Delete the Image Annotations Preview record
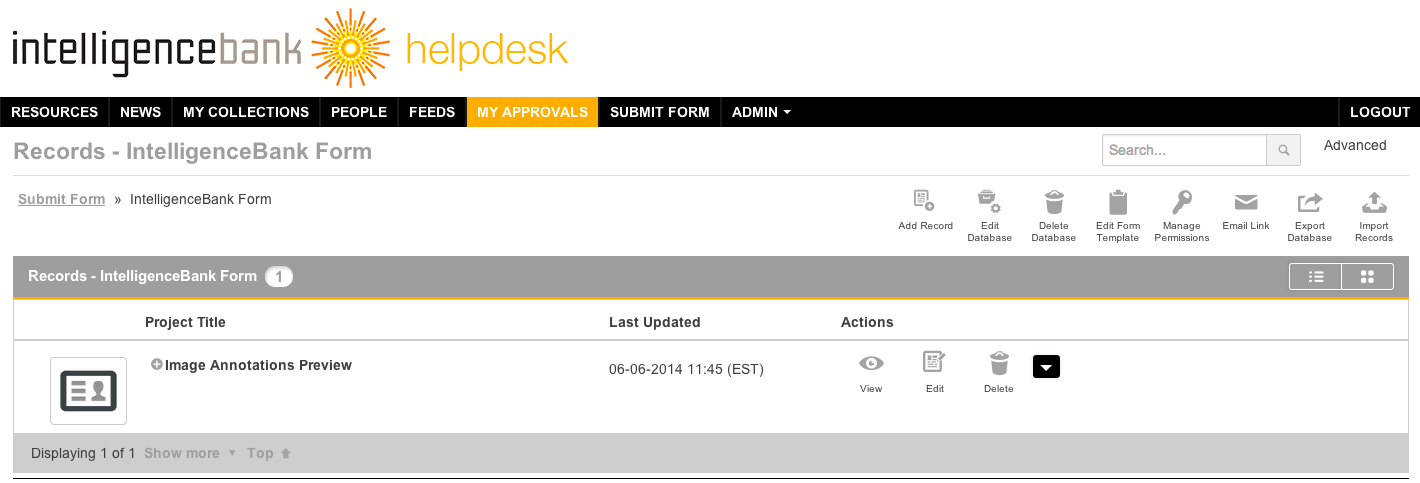 click(998, 362)
